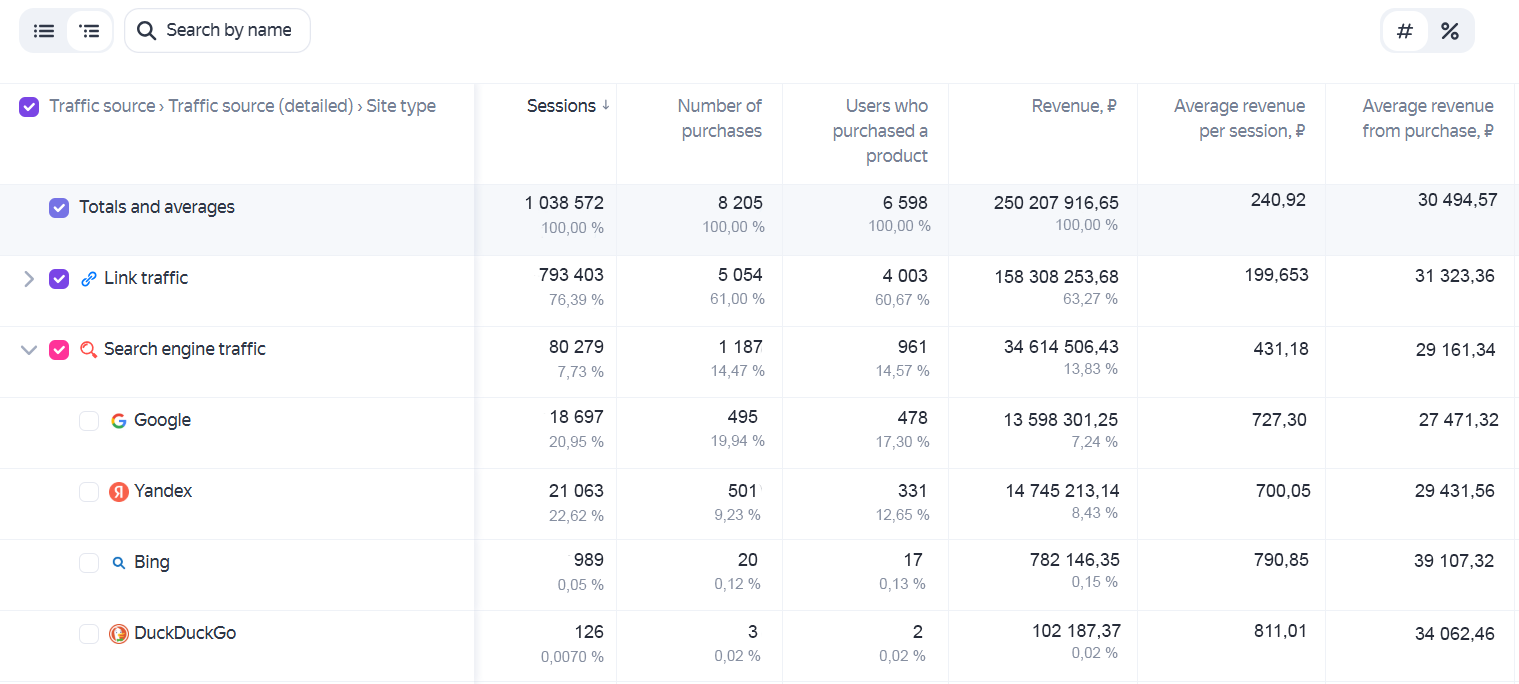The width and height of the screenshot is (1519, 684).
Task: Show percentage values with % button
Action: point(1450,31)
